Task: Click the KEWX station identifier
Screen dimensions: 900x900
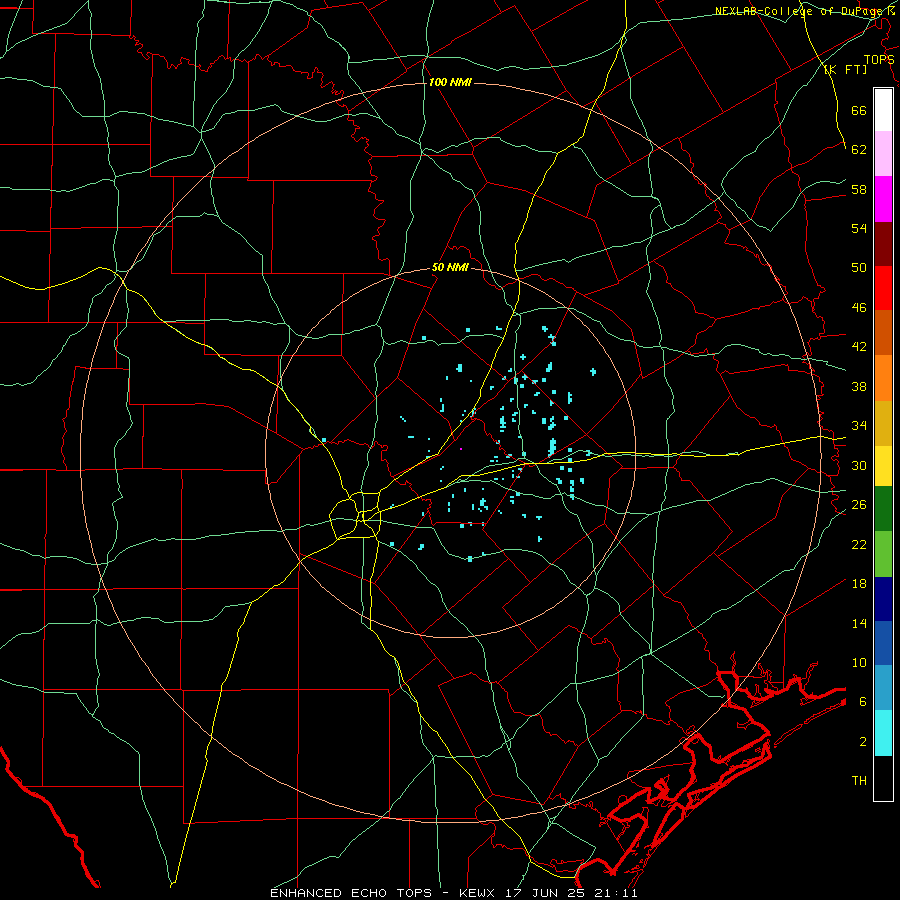Action: tap(479, 893)
